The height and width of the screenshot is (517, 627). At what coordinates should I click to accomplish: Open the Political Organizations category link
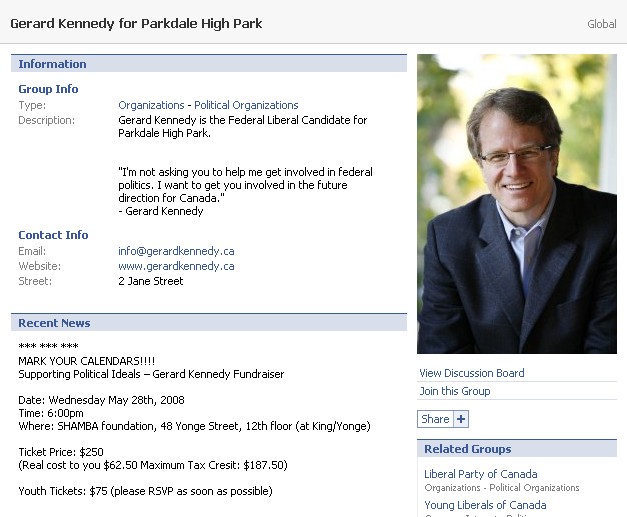pos(246,105)
